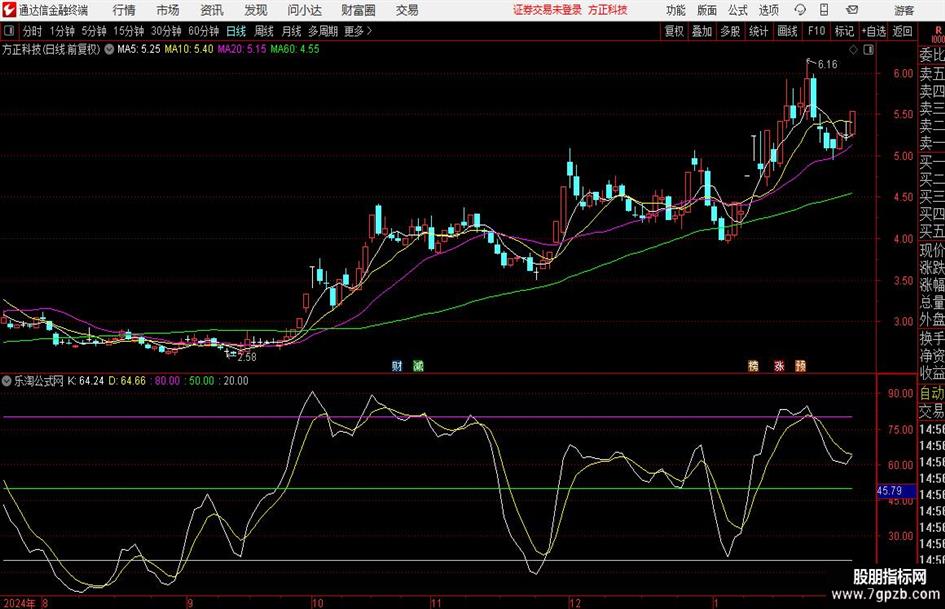Click the green 减 marker

(x=418, y=366)
